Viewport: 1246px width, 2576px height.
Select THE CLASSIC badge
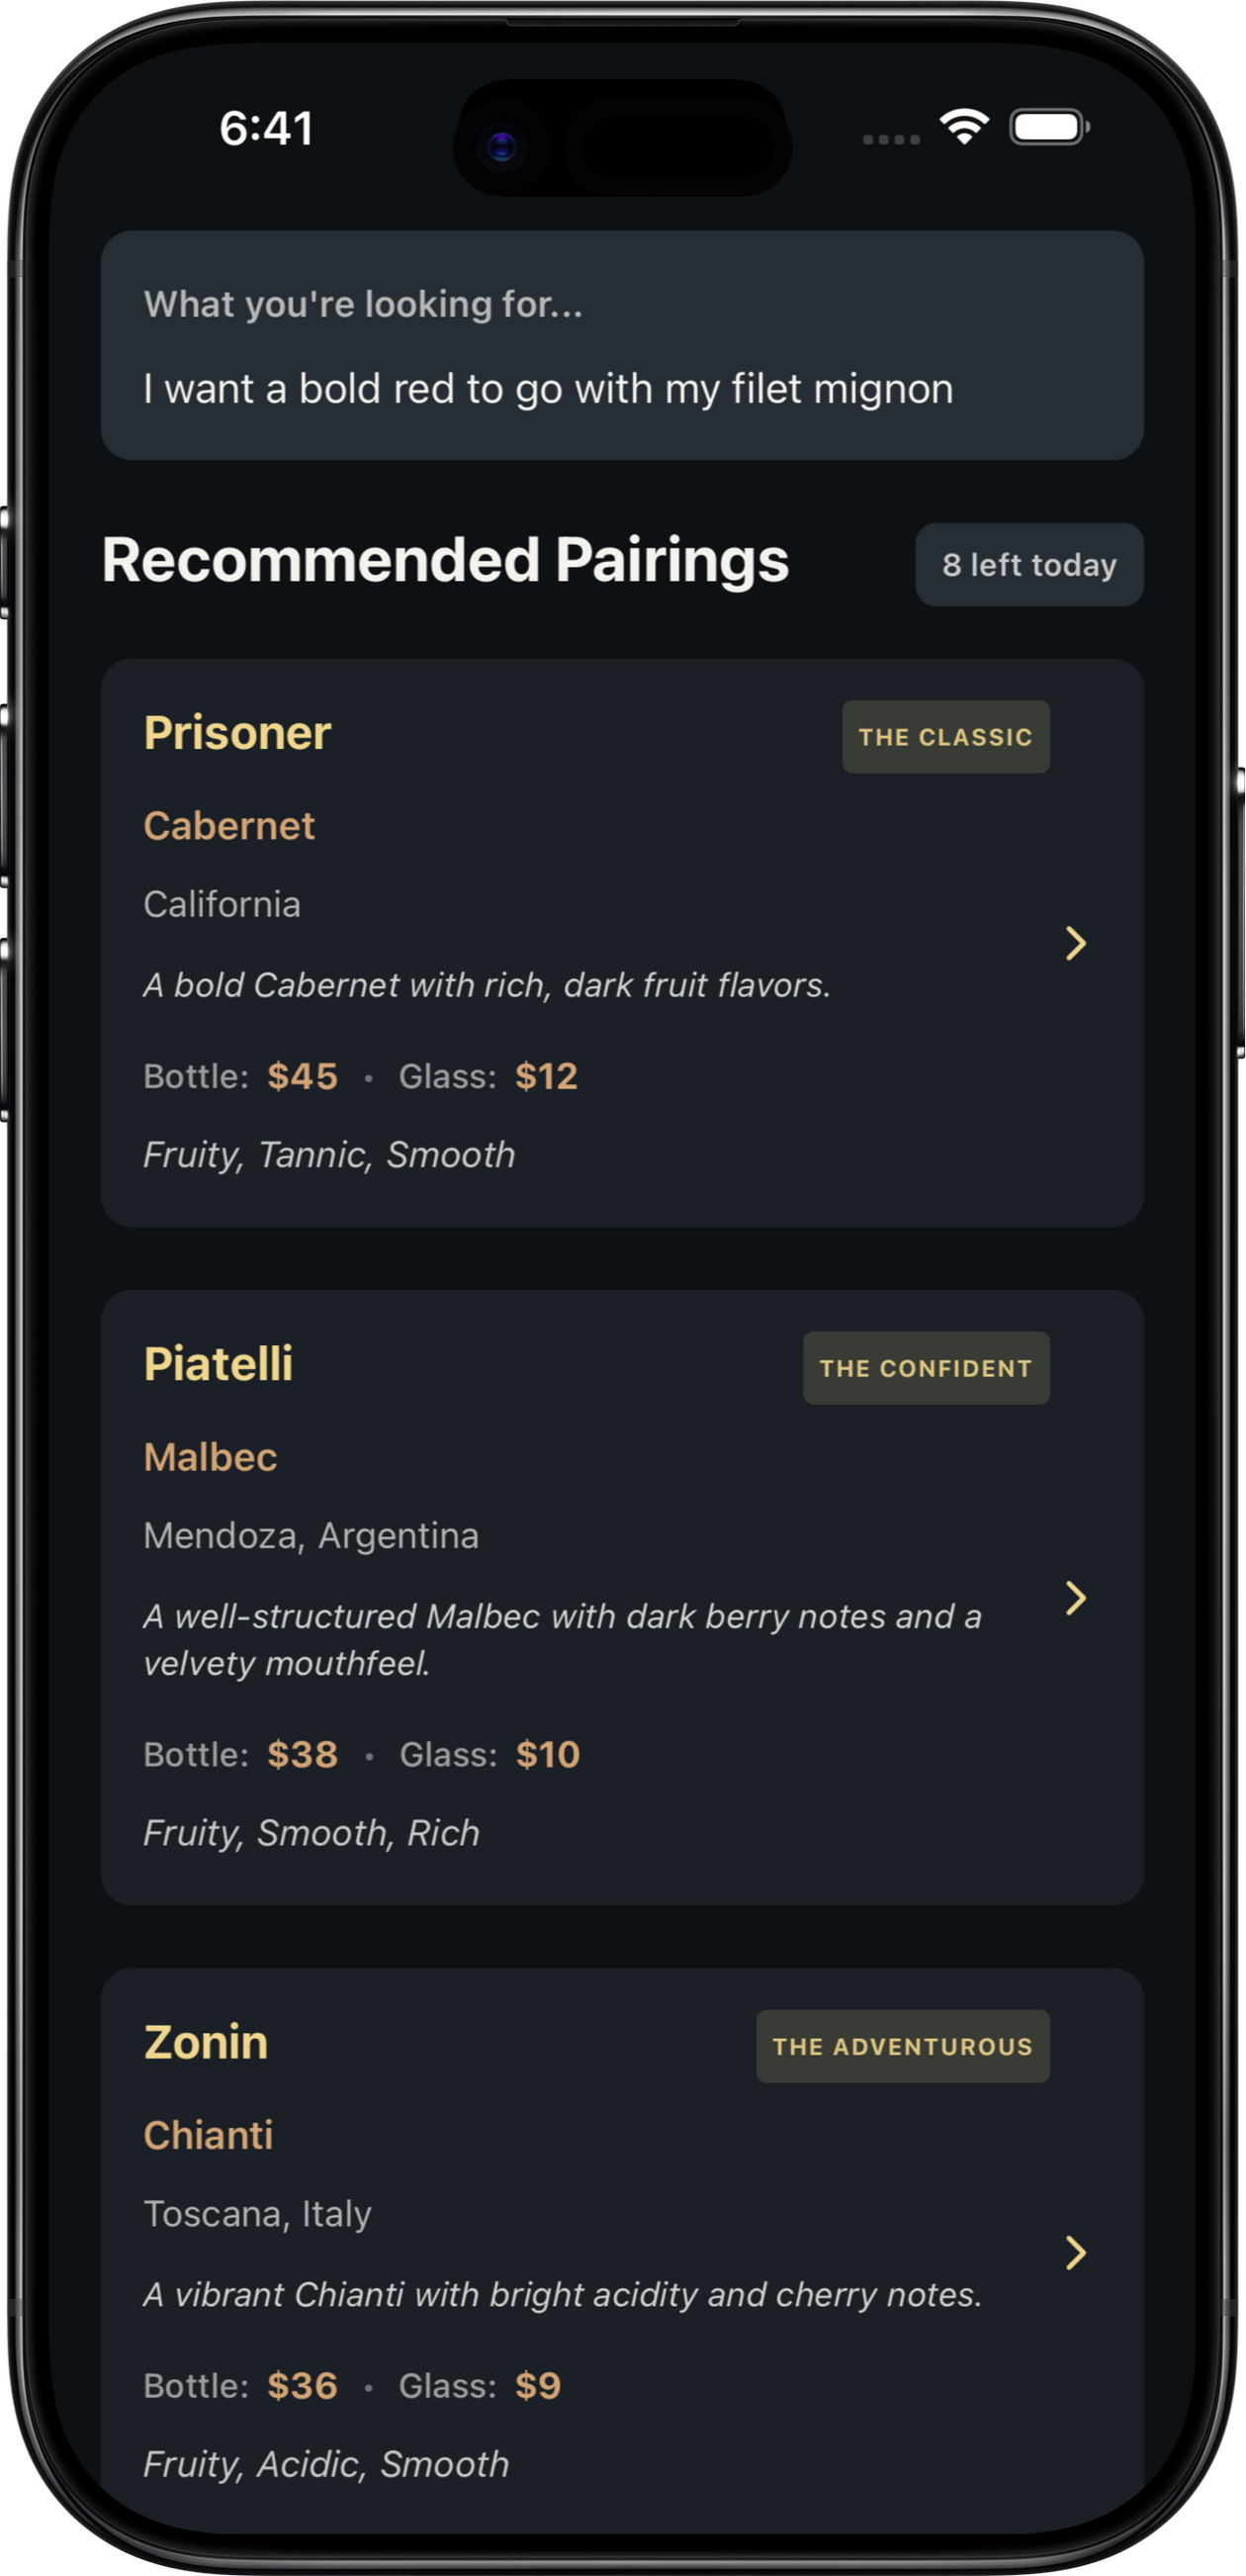point(945,737)
